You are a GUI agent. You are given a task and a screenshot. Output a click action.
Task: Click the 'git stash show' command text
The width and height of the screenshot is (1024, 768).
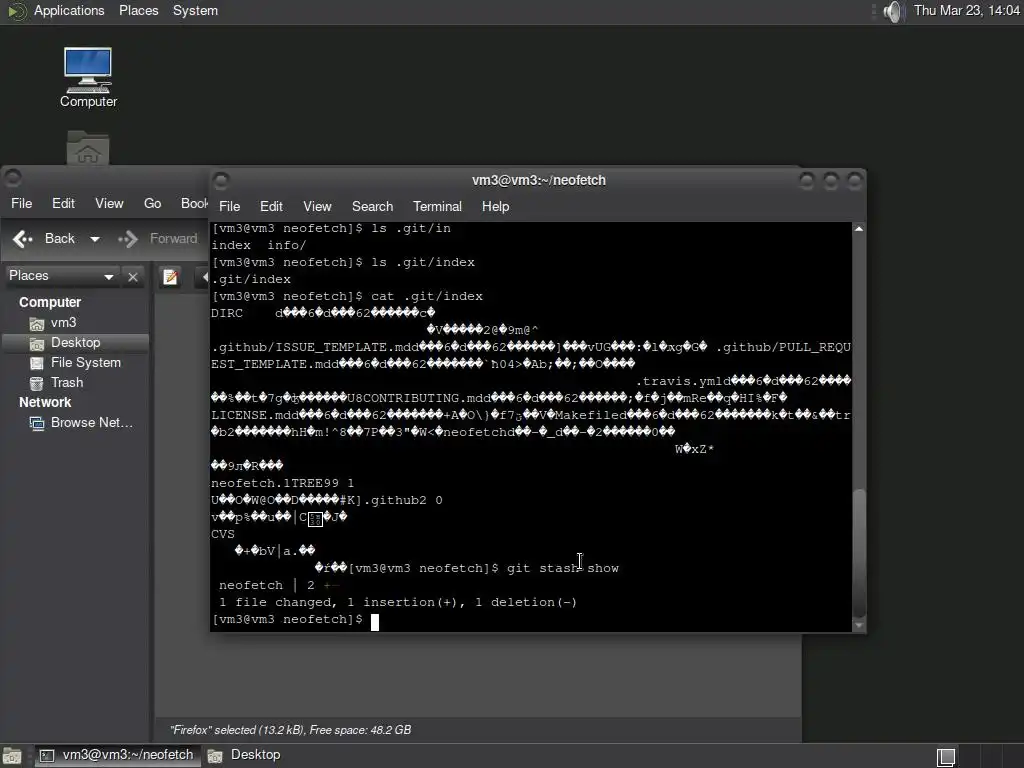pyautogui.click(x=563, y=568)
